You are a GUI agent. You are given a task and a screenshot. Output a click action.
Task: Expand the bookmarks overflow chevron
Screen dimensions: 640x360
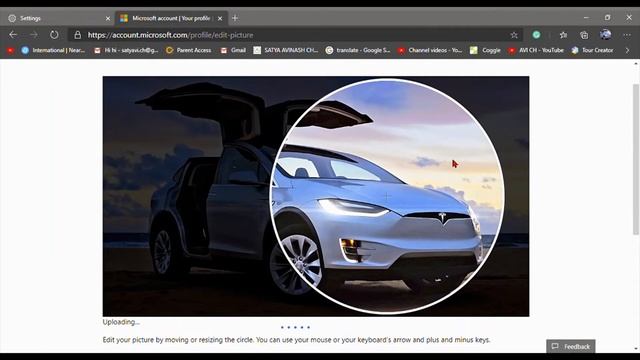pos(627,50)
